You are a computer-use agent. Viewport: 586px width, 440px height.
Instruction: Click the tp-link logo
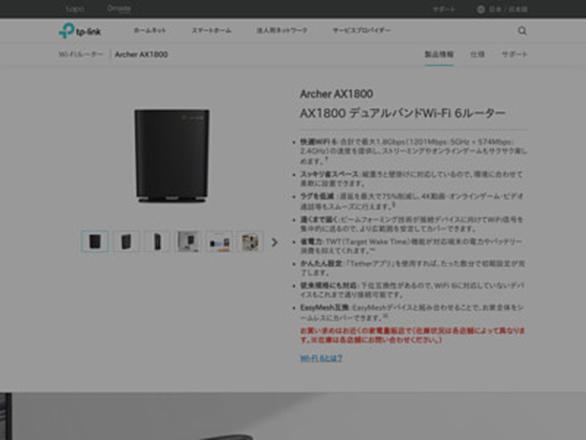(x=80, y=31)
